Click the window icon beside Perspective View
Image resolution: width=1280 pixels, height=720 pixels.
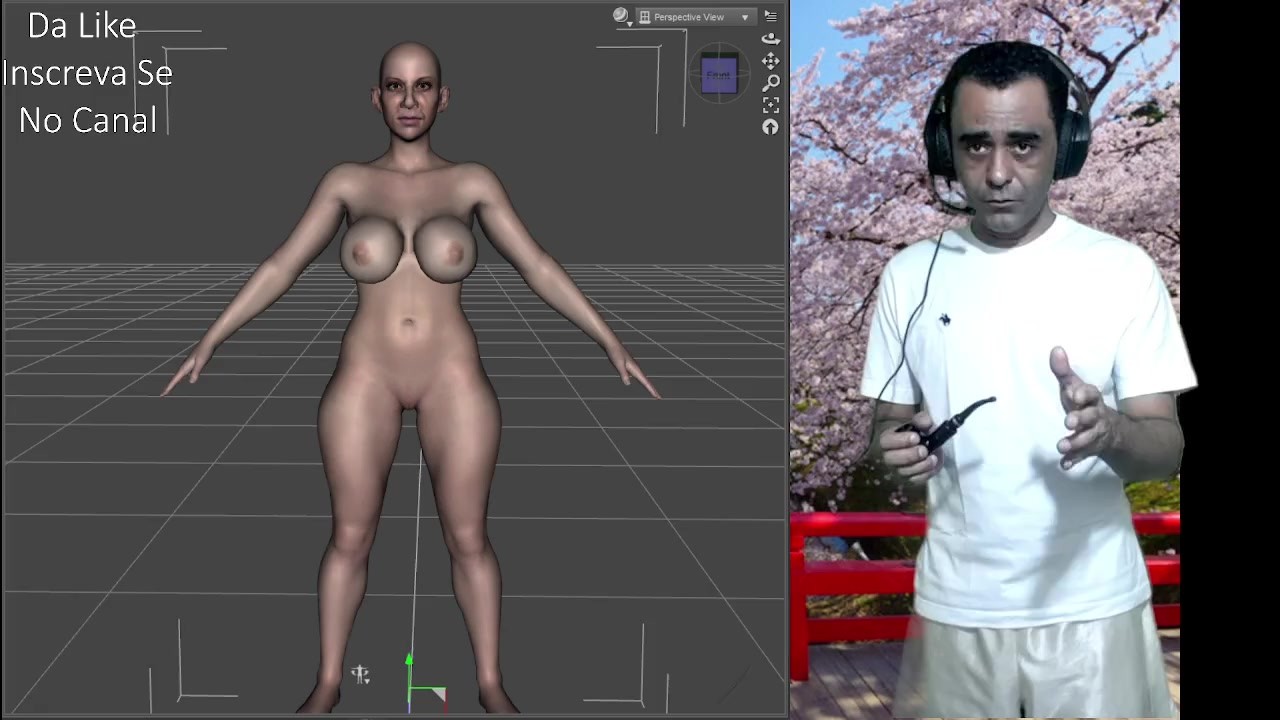pos(645,17)
